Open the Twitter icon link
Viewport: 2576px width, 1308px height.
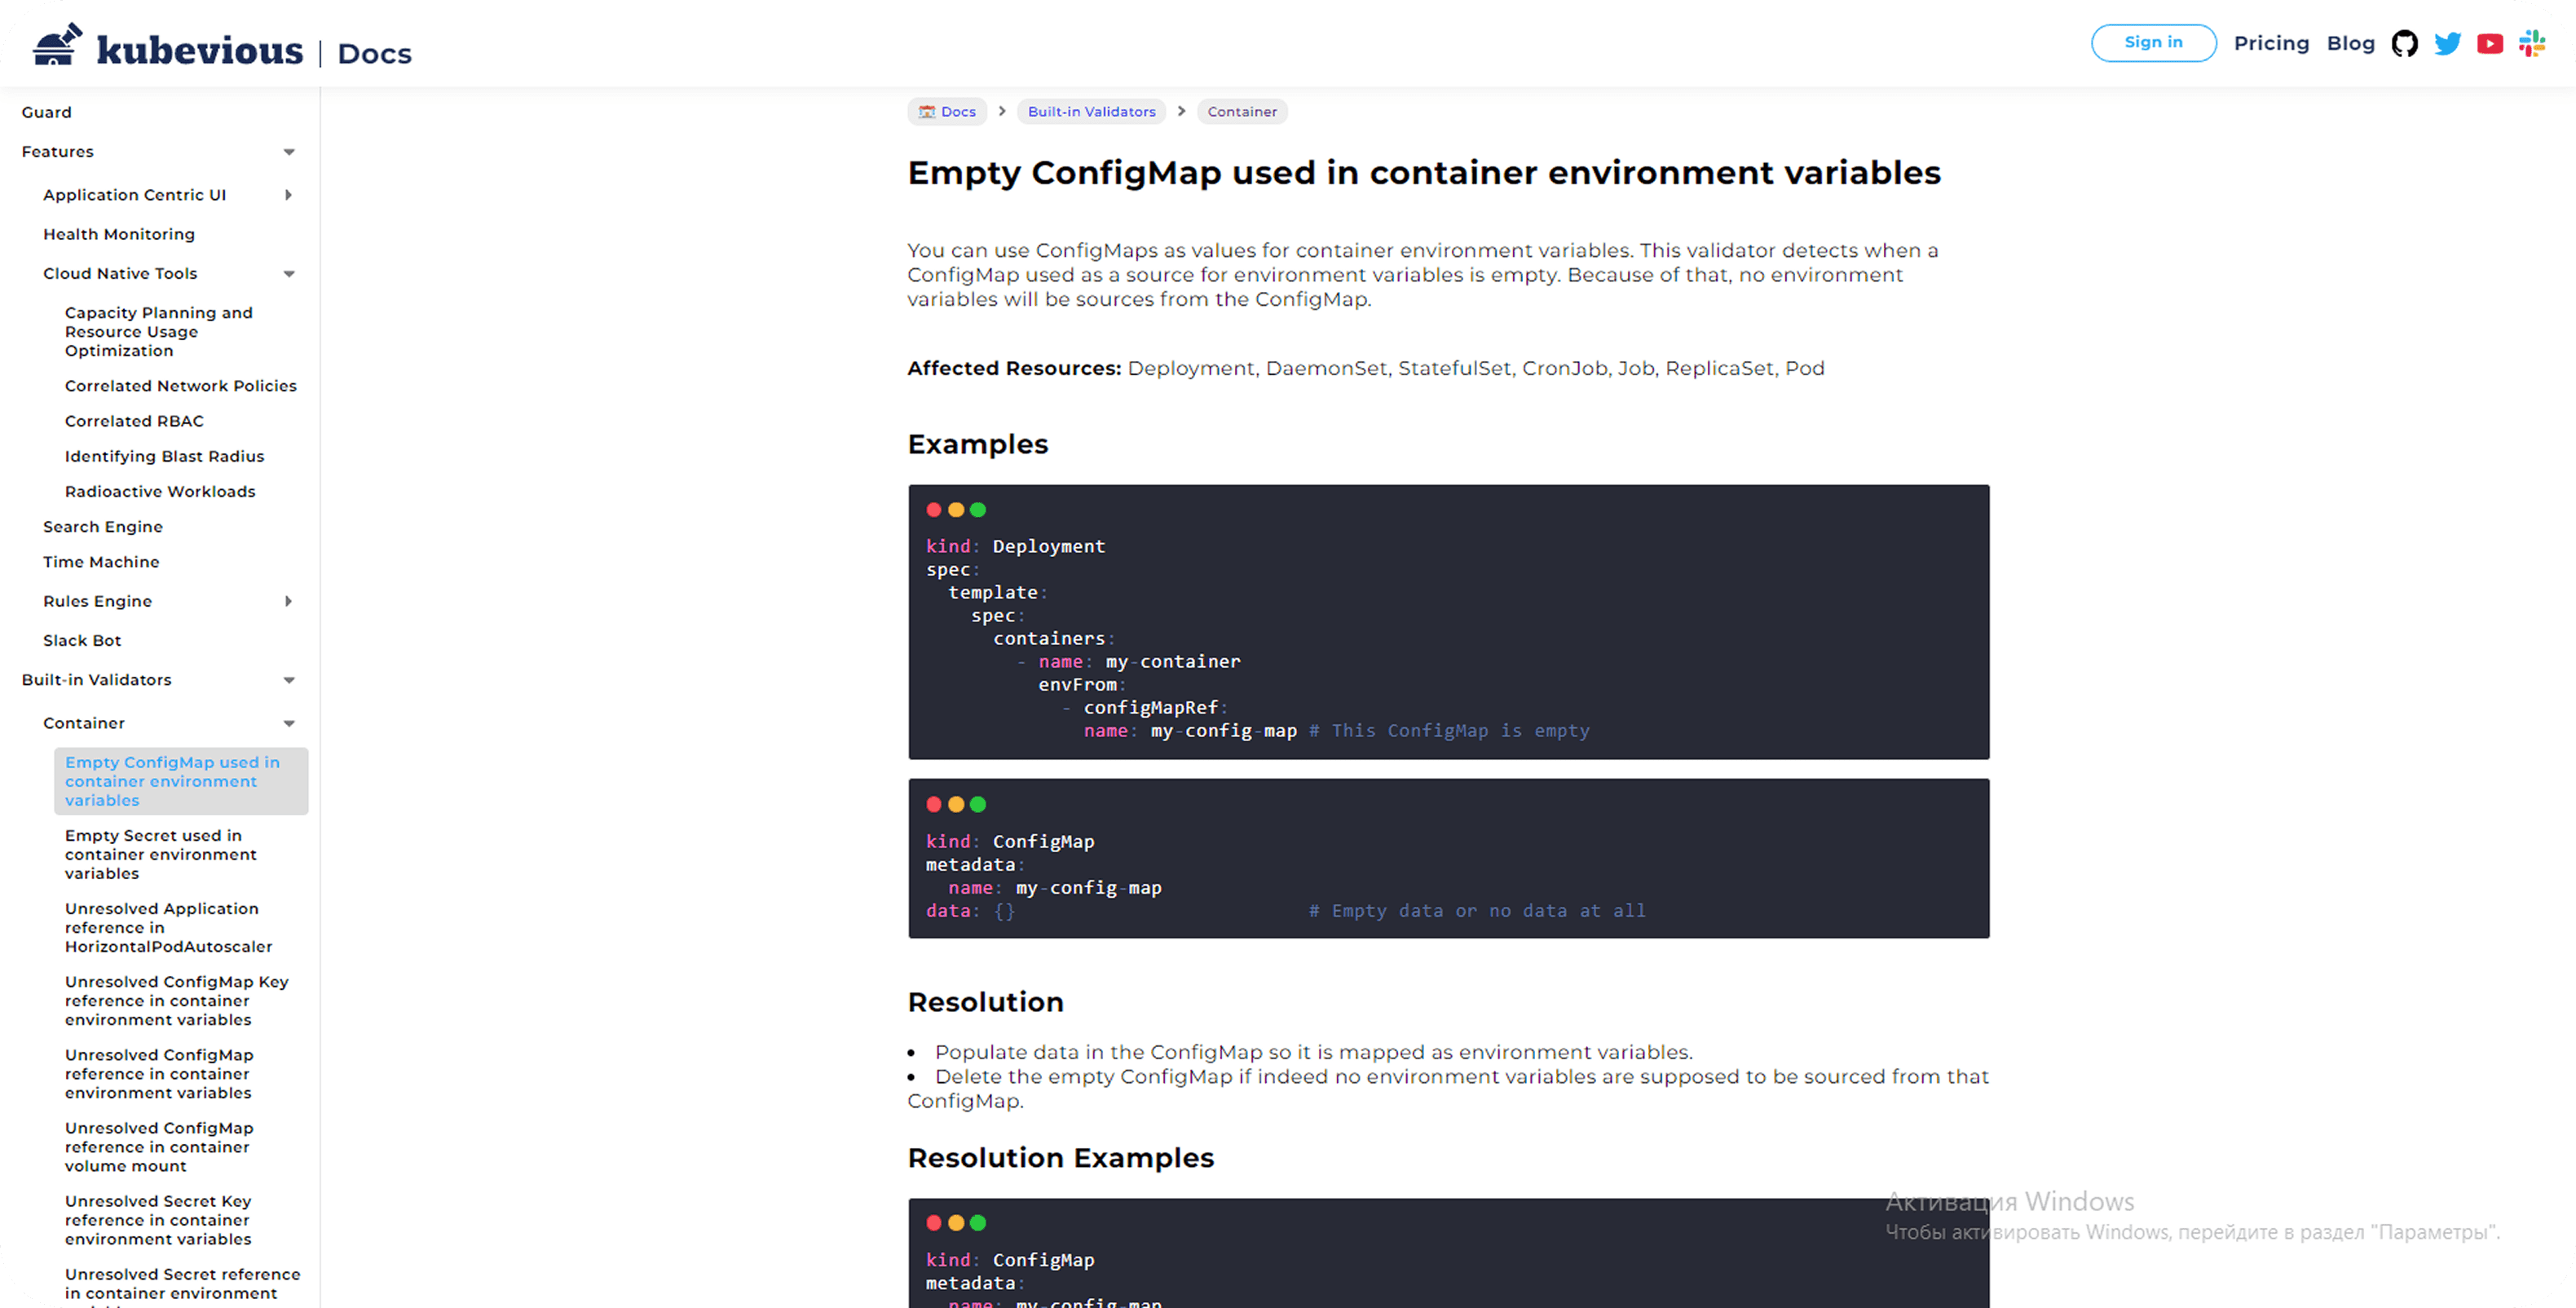(x=2447, y=43)
